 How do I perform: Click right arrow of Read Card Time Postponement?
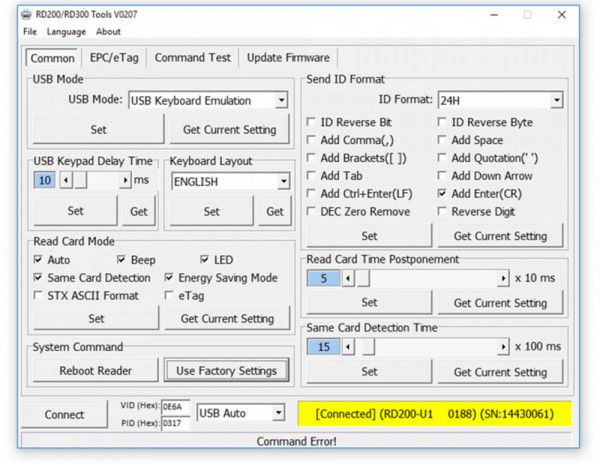503,278
